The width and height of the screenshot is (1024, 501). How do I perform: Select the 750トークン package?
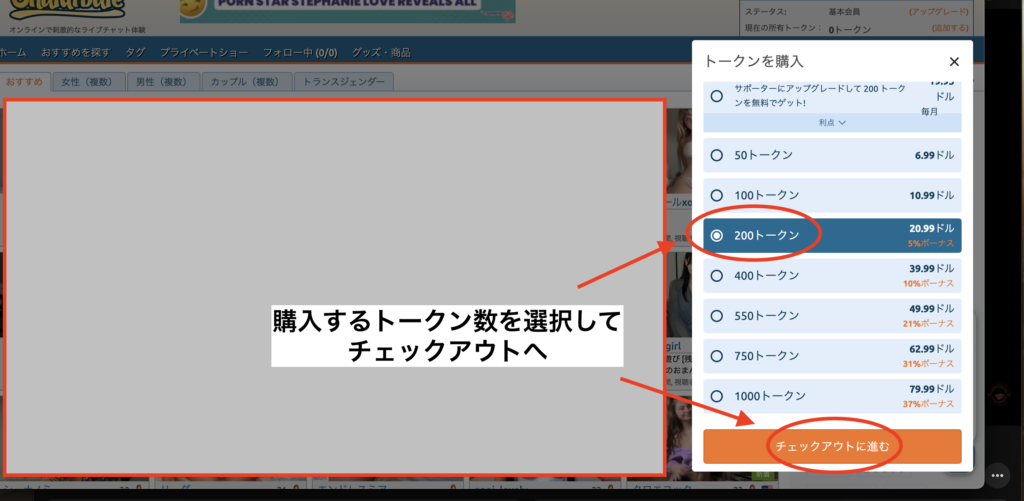click(x=716, y=355)
